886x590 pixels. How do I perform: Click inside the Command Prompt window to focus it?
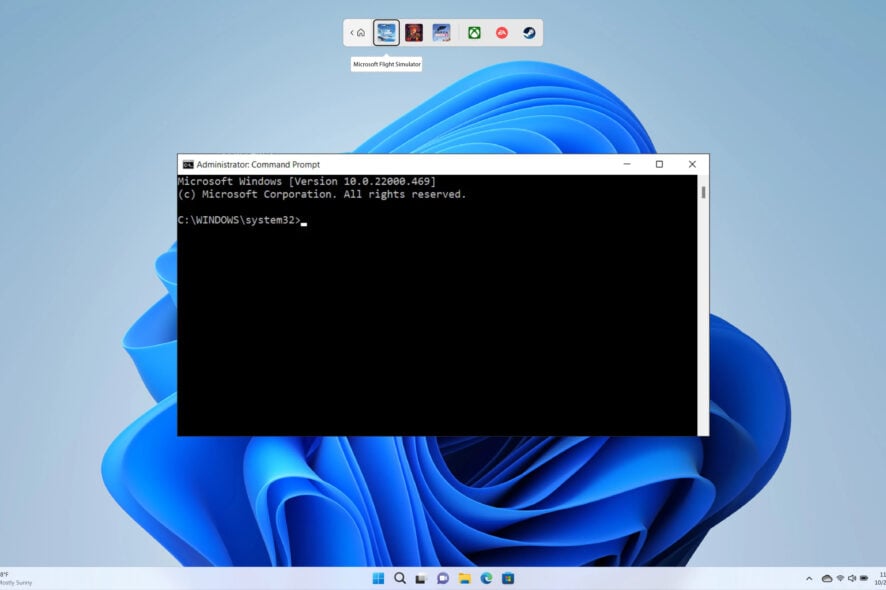click(x=440, y=300)
